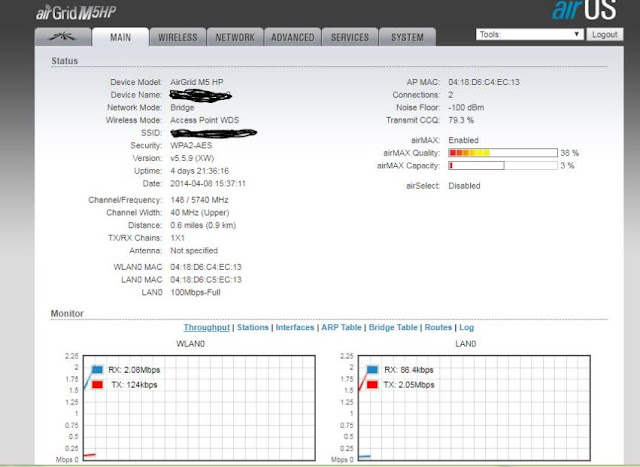640x467 pixels.
Task: Click the Version value v5.5.9 (XW)
Action: 192,158
